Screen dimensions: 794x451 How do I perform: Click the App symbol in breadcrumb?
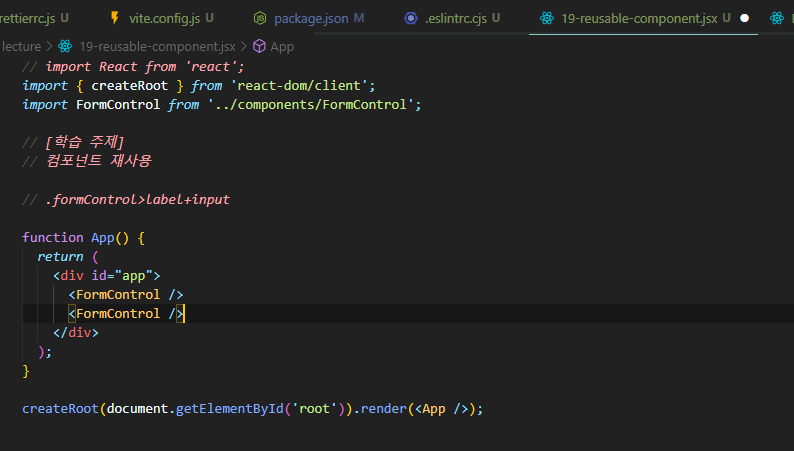click(x=282, y=47)
